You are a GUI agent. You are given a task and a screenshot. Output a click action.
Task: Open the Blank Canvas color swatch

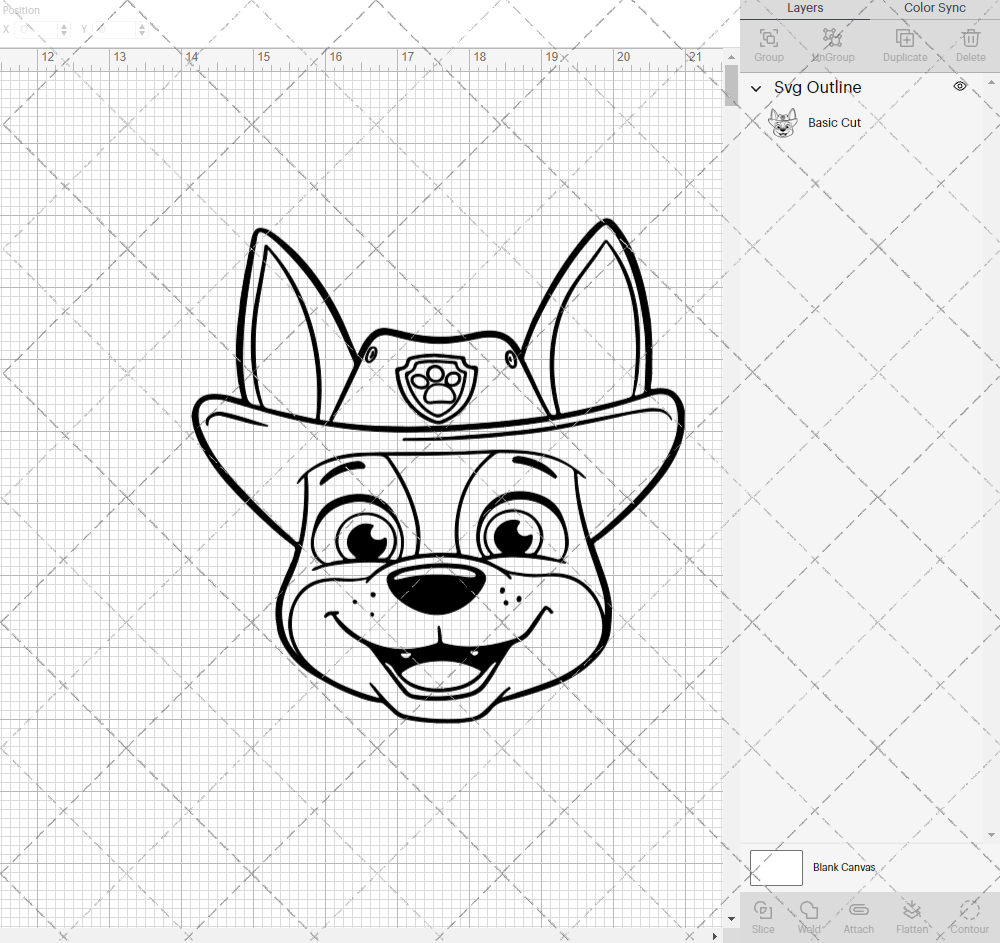click(x=776, y=867)
